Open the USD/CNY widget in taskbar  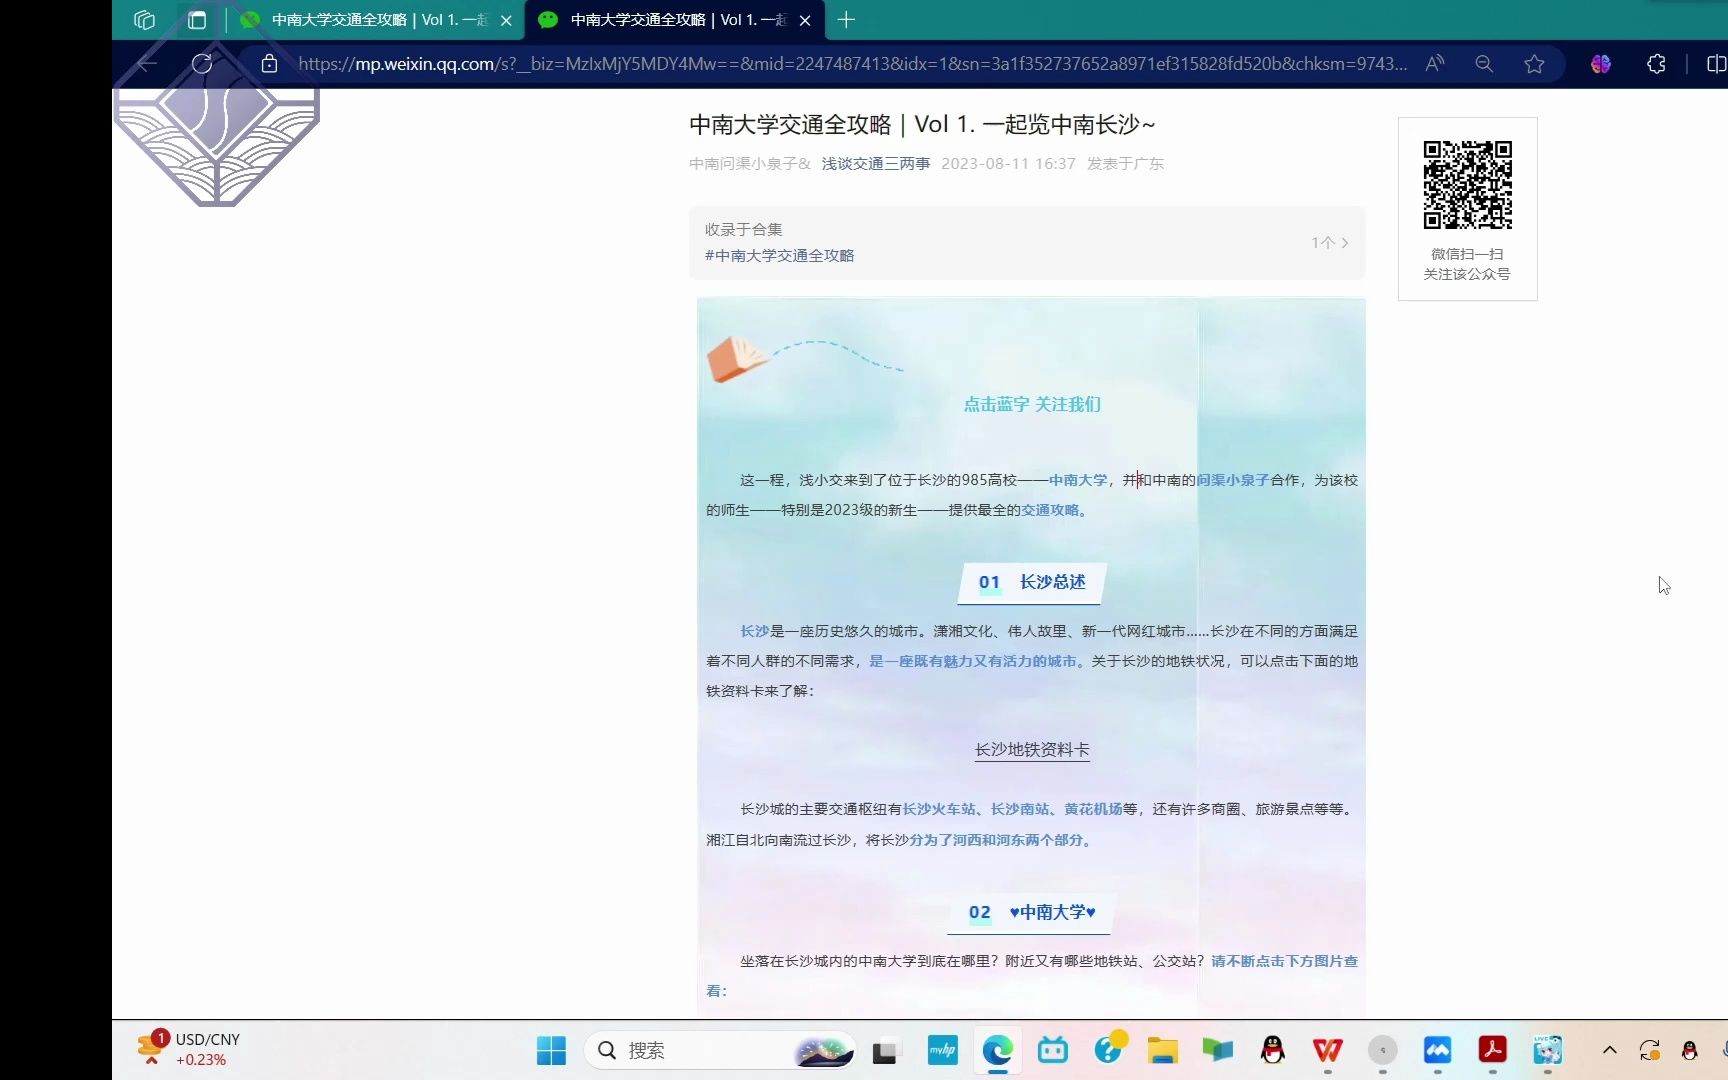(190, 1049)
